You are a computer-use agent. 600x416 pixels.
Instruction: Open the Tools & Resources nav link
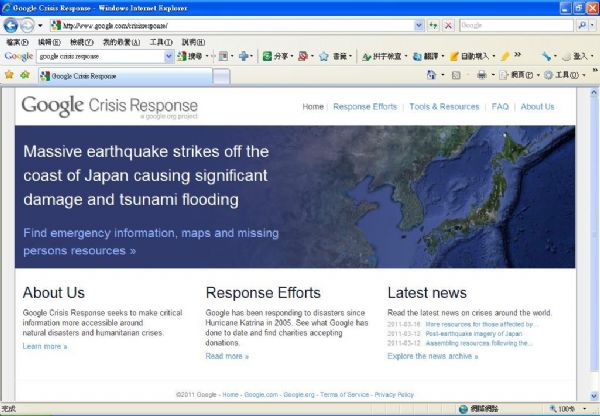444,107
